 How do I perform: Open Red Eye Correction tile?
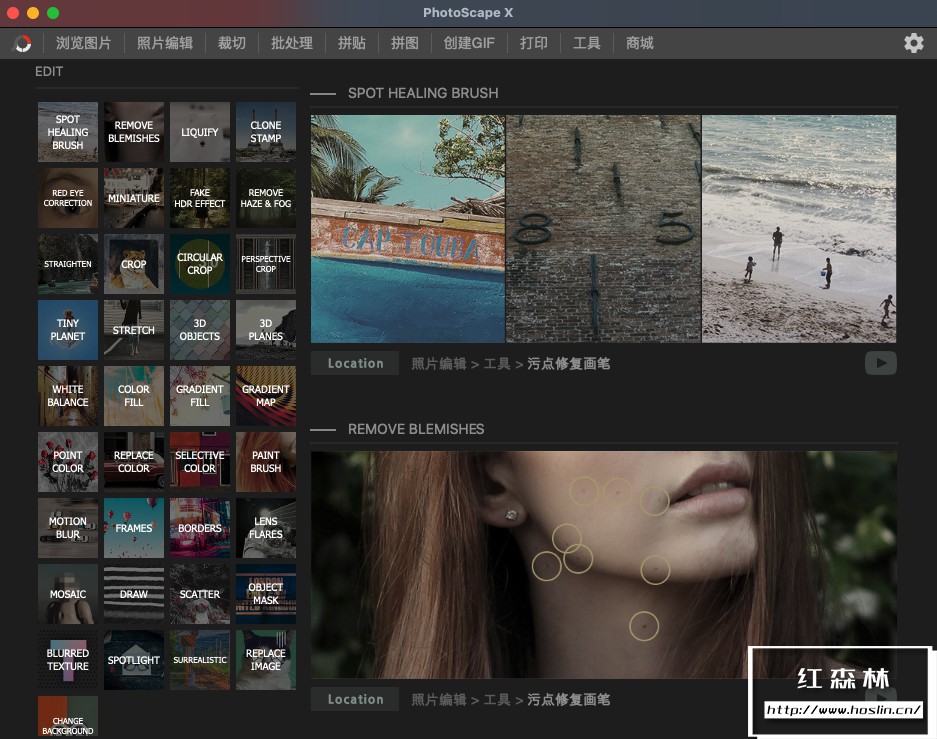click(x=68, y=198)
